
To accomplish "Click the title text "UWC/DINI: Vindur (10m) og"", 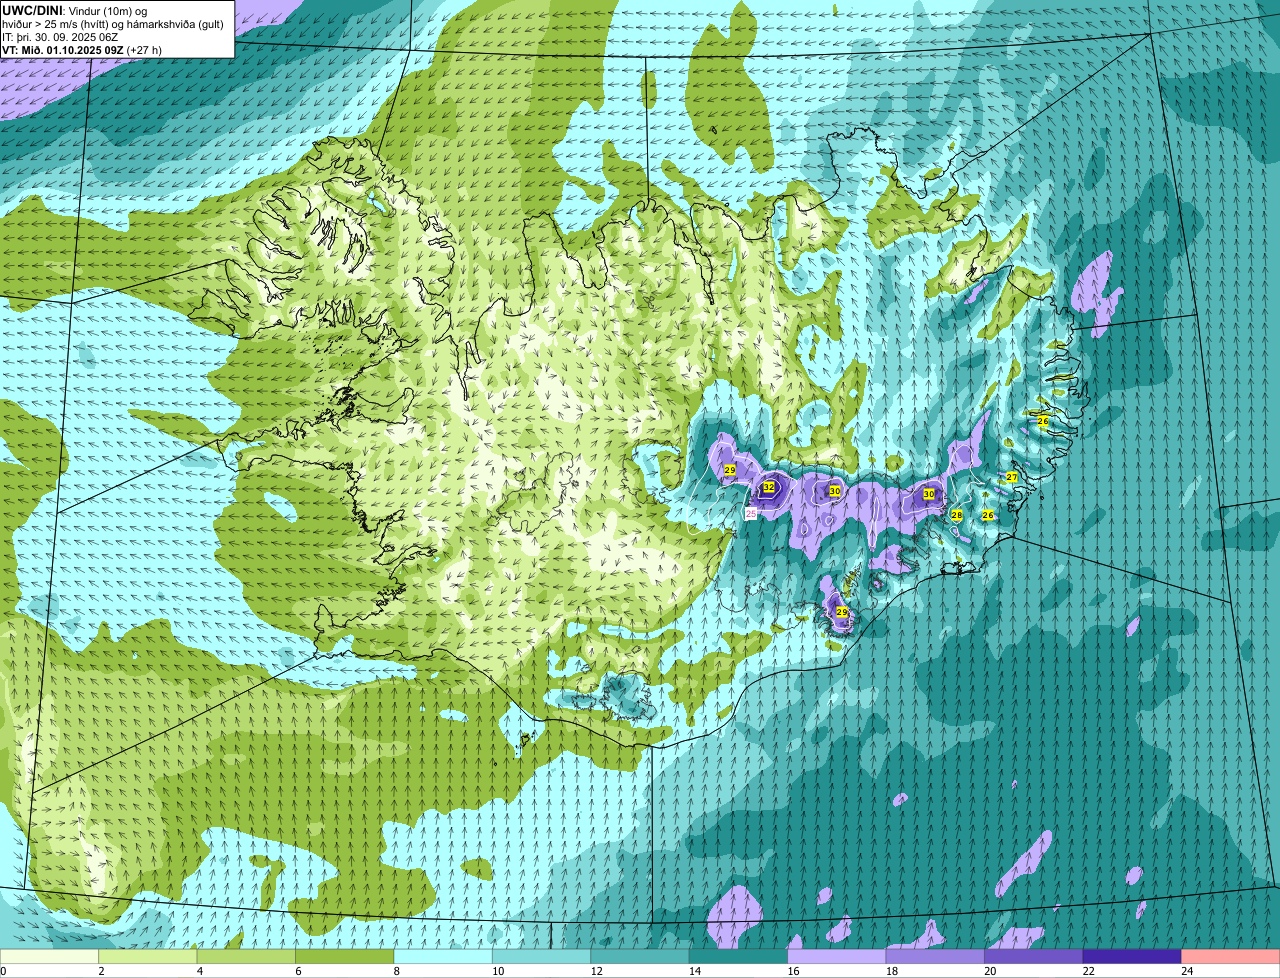I will pyautogui.click(x=75, y=10).
